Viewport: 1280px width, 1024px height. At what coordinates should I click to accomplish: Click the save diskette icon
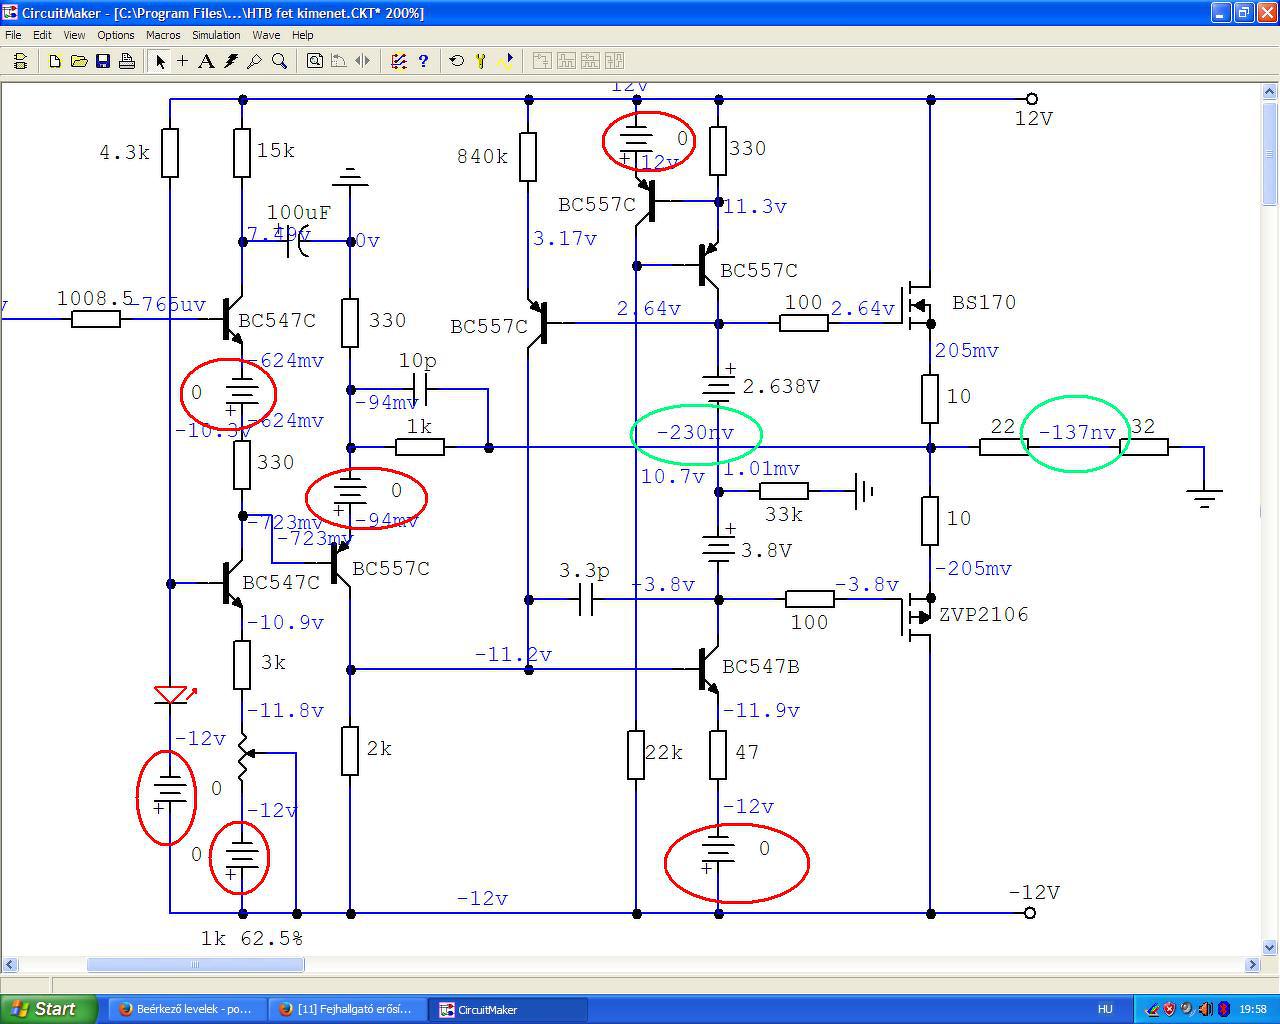click(103, 61)
